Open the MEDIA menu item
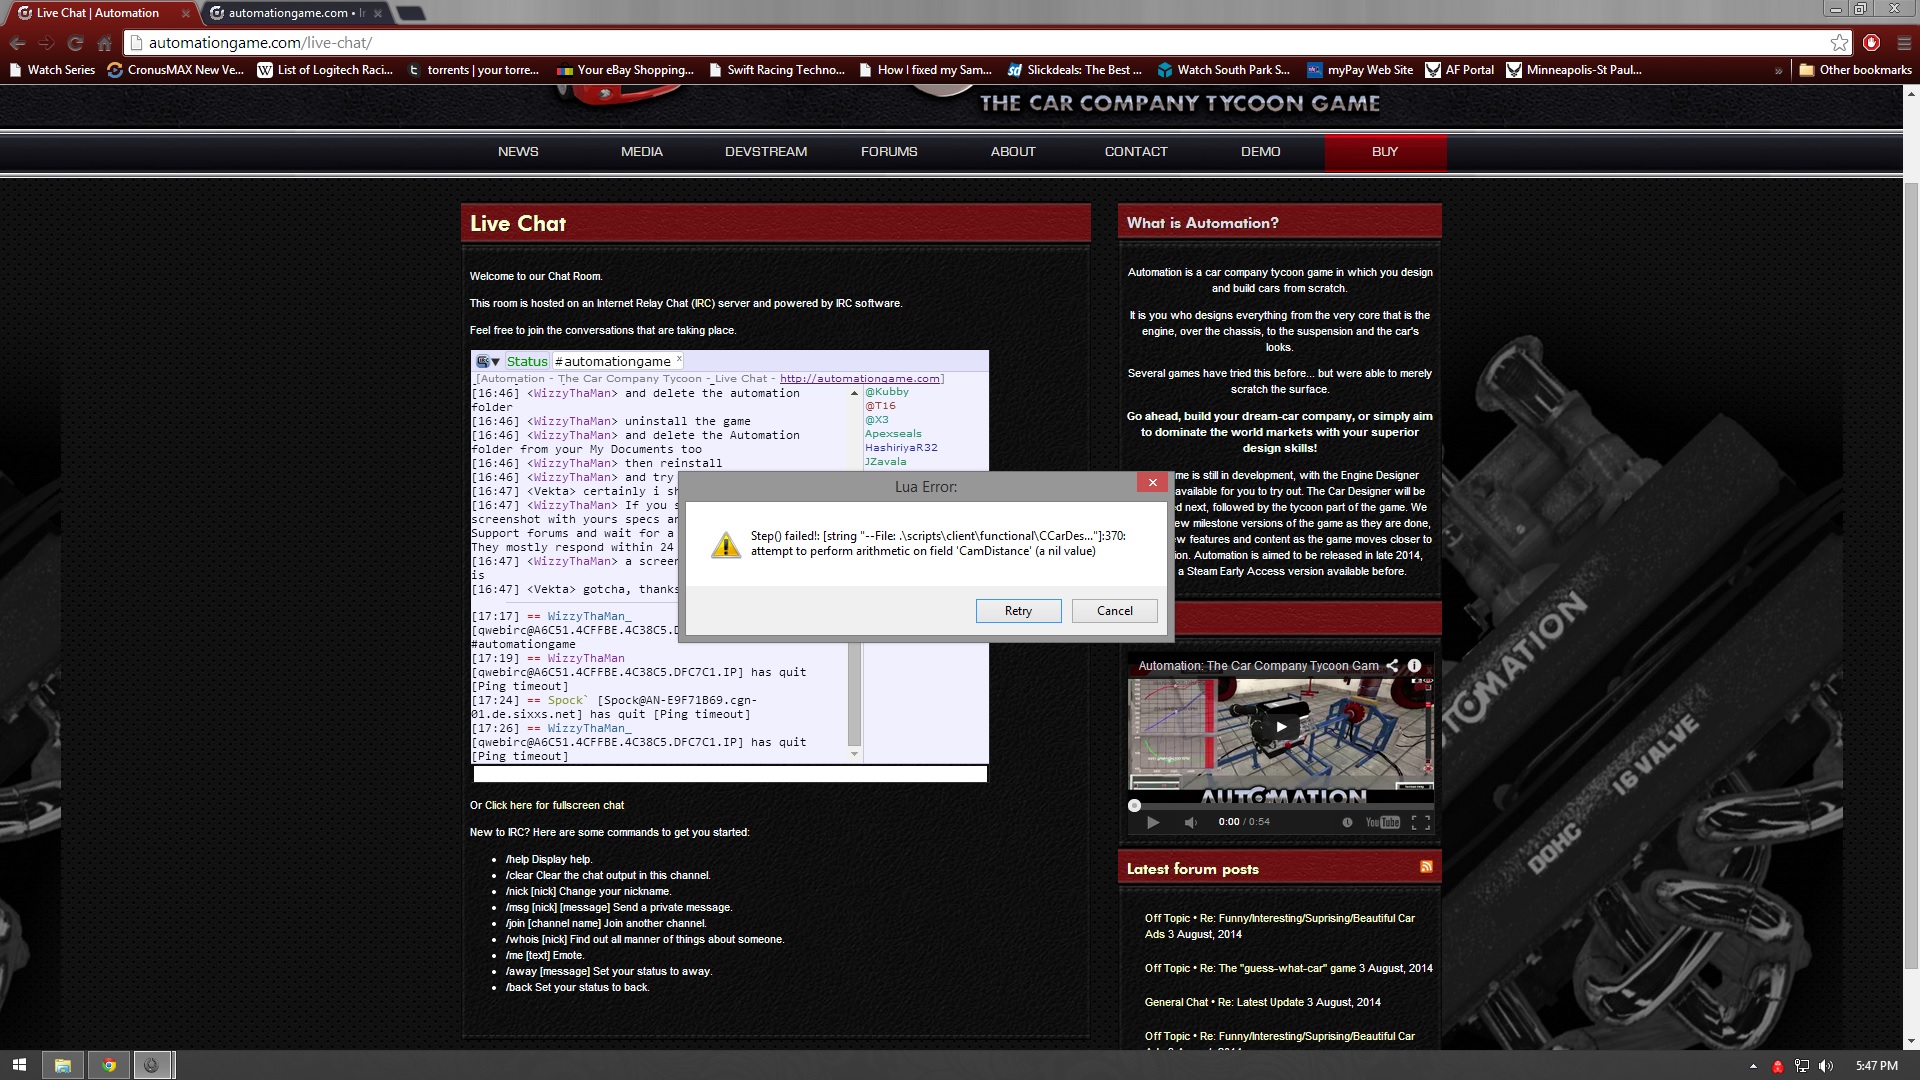The image size is (1920, 1080). [x=641, y=152]
